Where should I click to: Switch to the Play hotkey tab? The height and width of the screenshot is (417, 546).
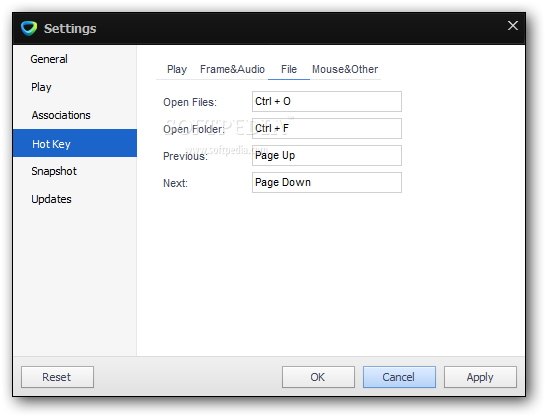[x=177, y=69]
